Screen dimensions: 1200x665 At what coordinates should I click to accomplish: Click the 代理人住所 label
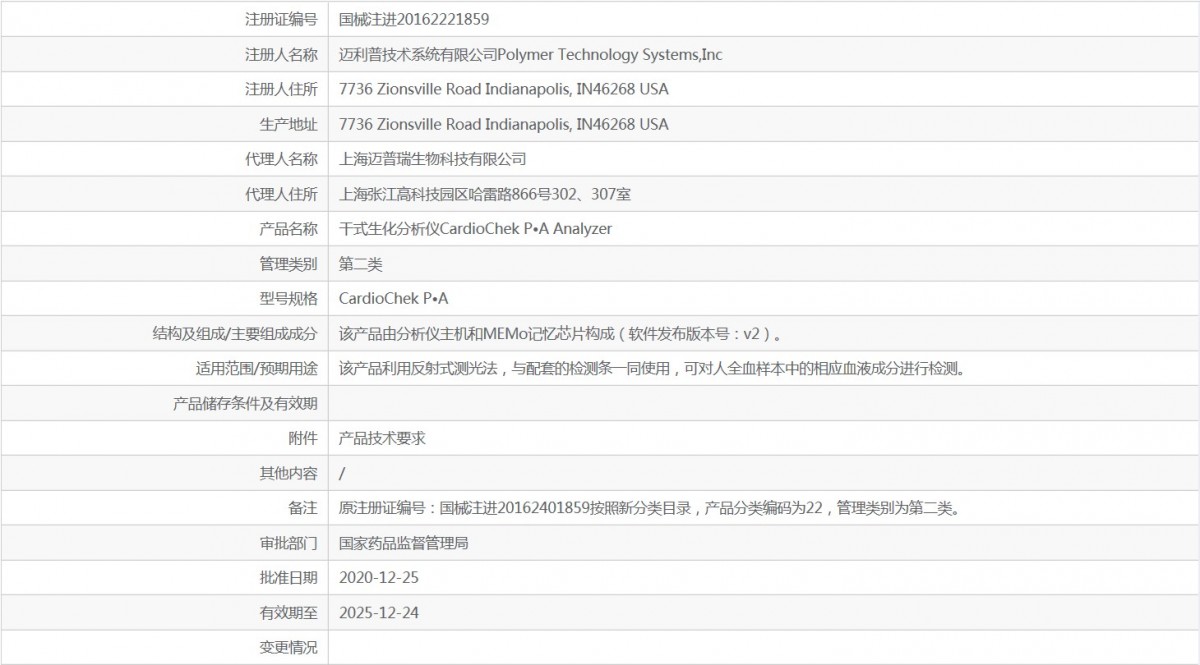(x=281, y=194)
